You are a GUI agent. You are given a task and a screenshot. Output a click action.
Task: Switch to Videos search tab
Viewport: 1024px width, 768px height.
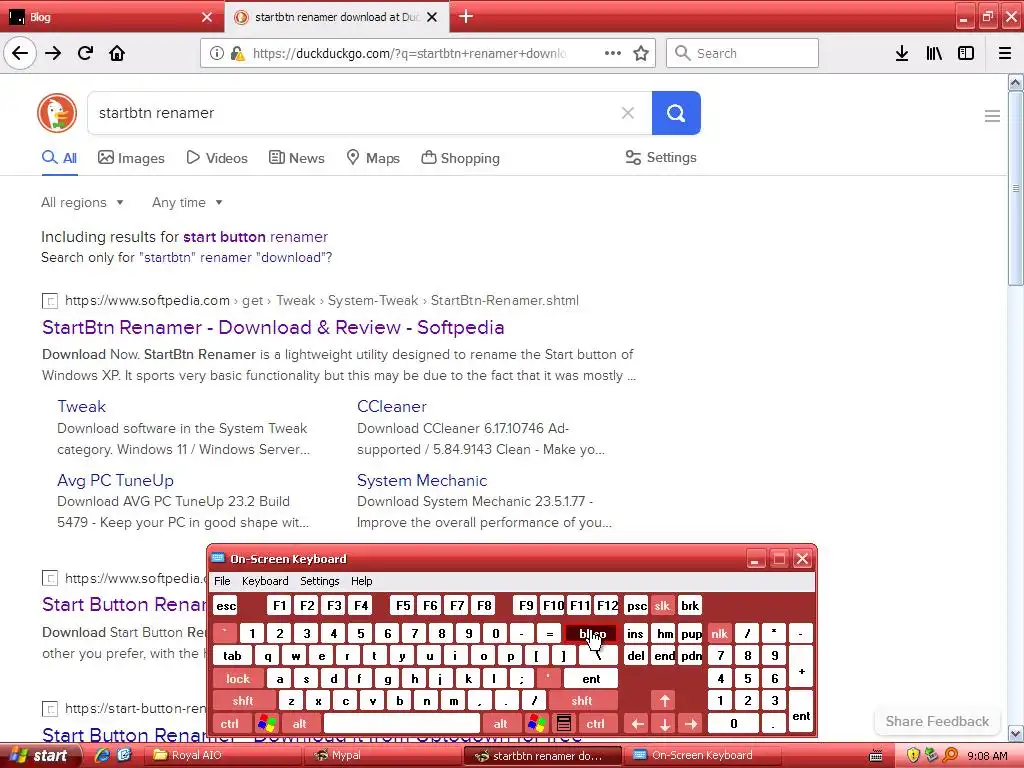[217, 158]
